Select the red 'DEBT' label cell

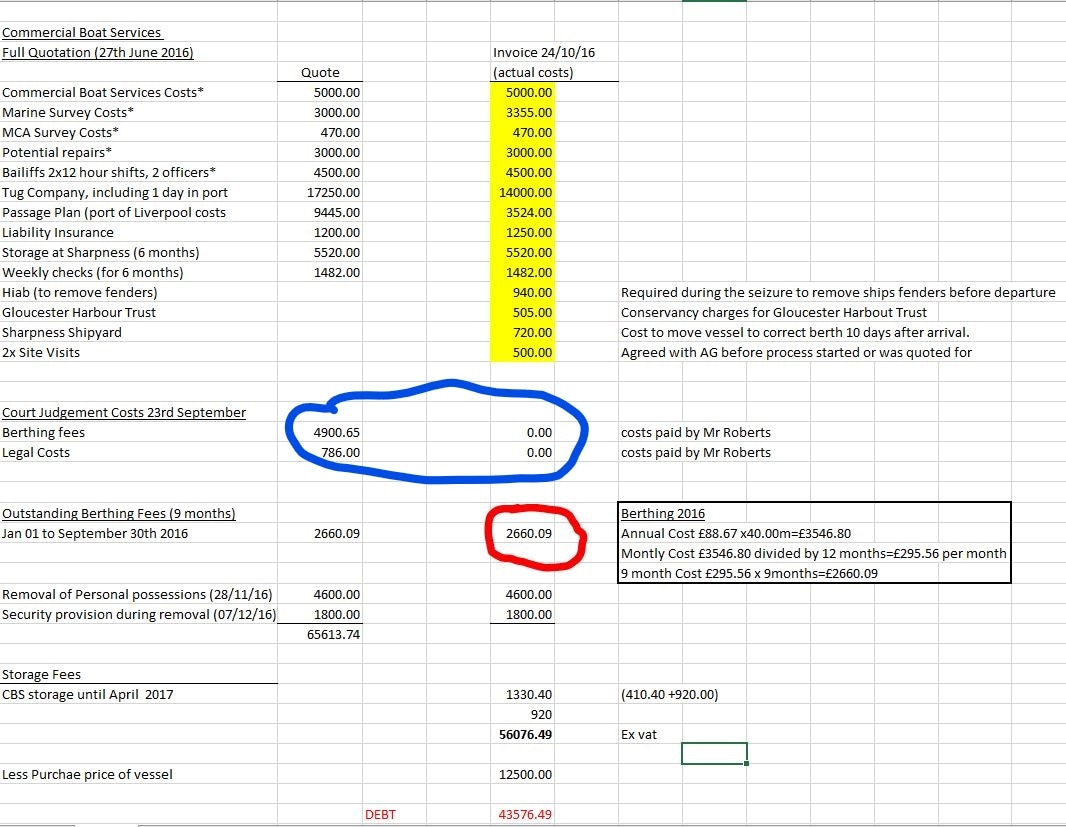click(x=380, y=814)
